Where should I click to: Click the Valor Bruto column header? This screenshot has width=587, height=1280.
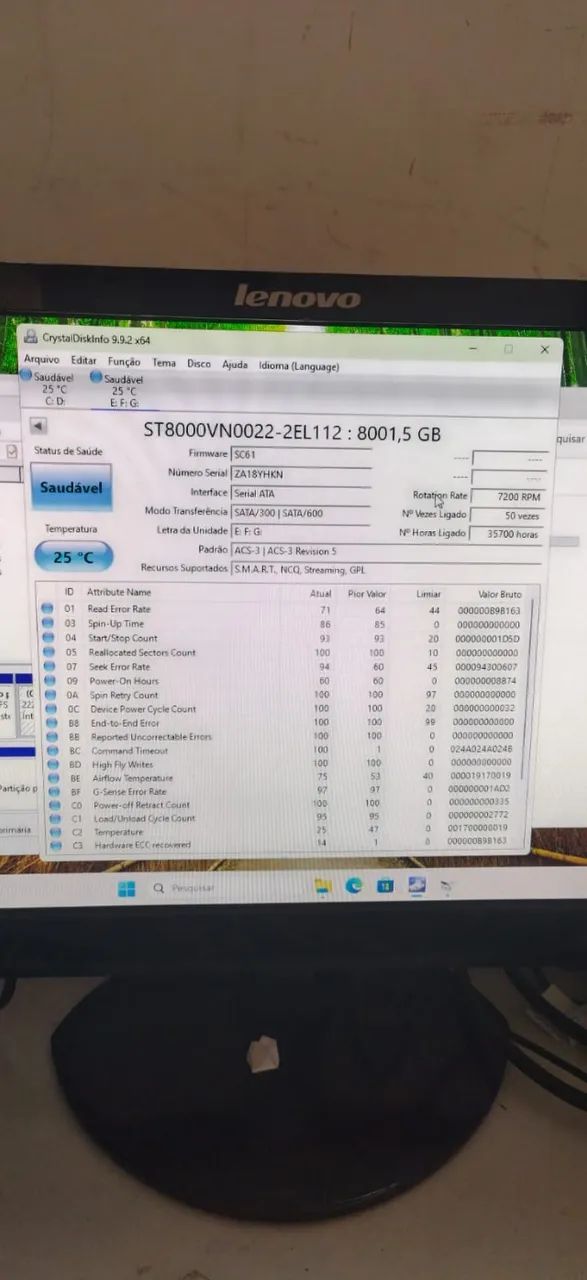tap(499, 594)
